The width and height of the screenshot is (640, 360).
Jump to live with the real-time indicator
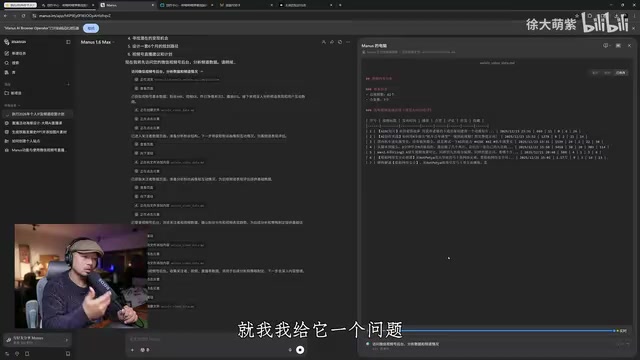coord(622,331)
